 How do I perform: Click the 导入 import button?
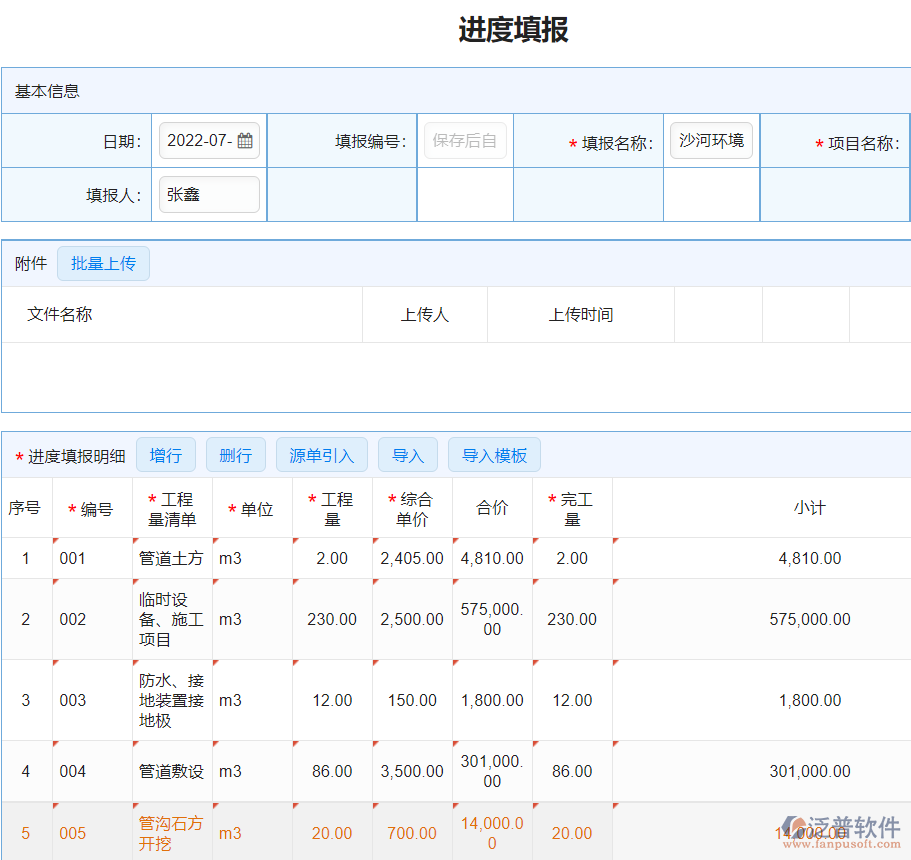[x=408, y=454]
